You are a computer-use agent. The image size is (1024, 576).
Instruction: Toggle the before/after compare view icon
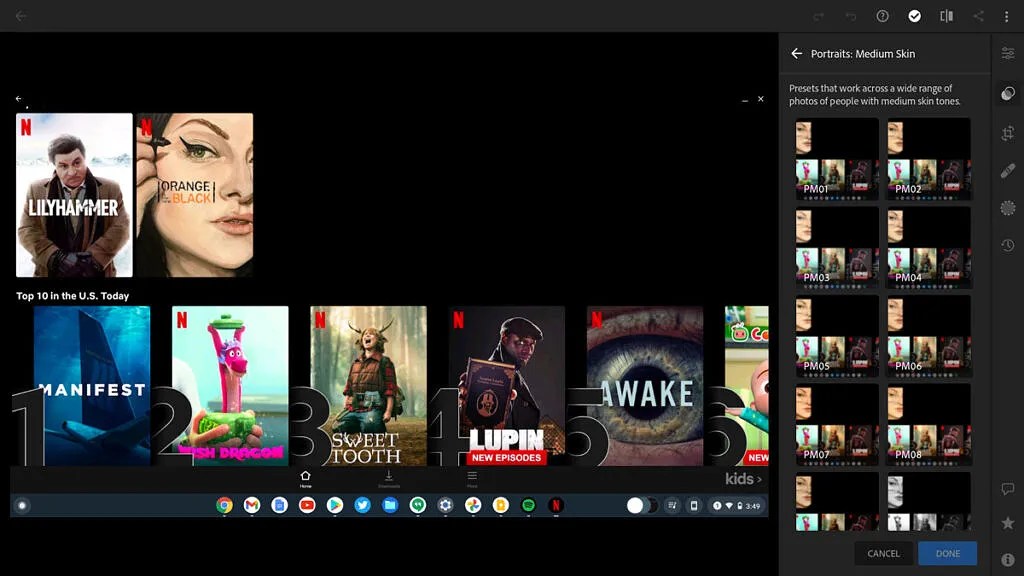(x=946, y=16)
